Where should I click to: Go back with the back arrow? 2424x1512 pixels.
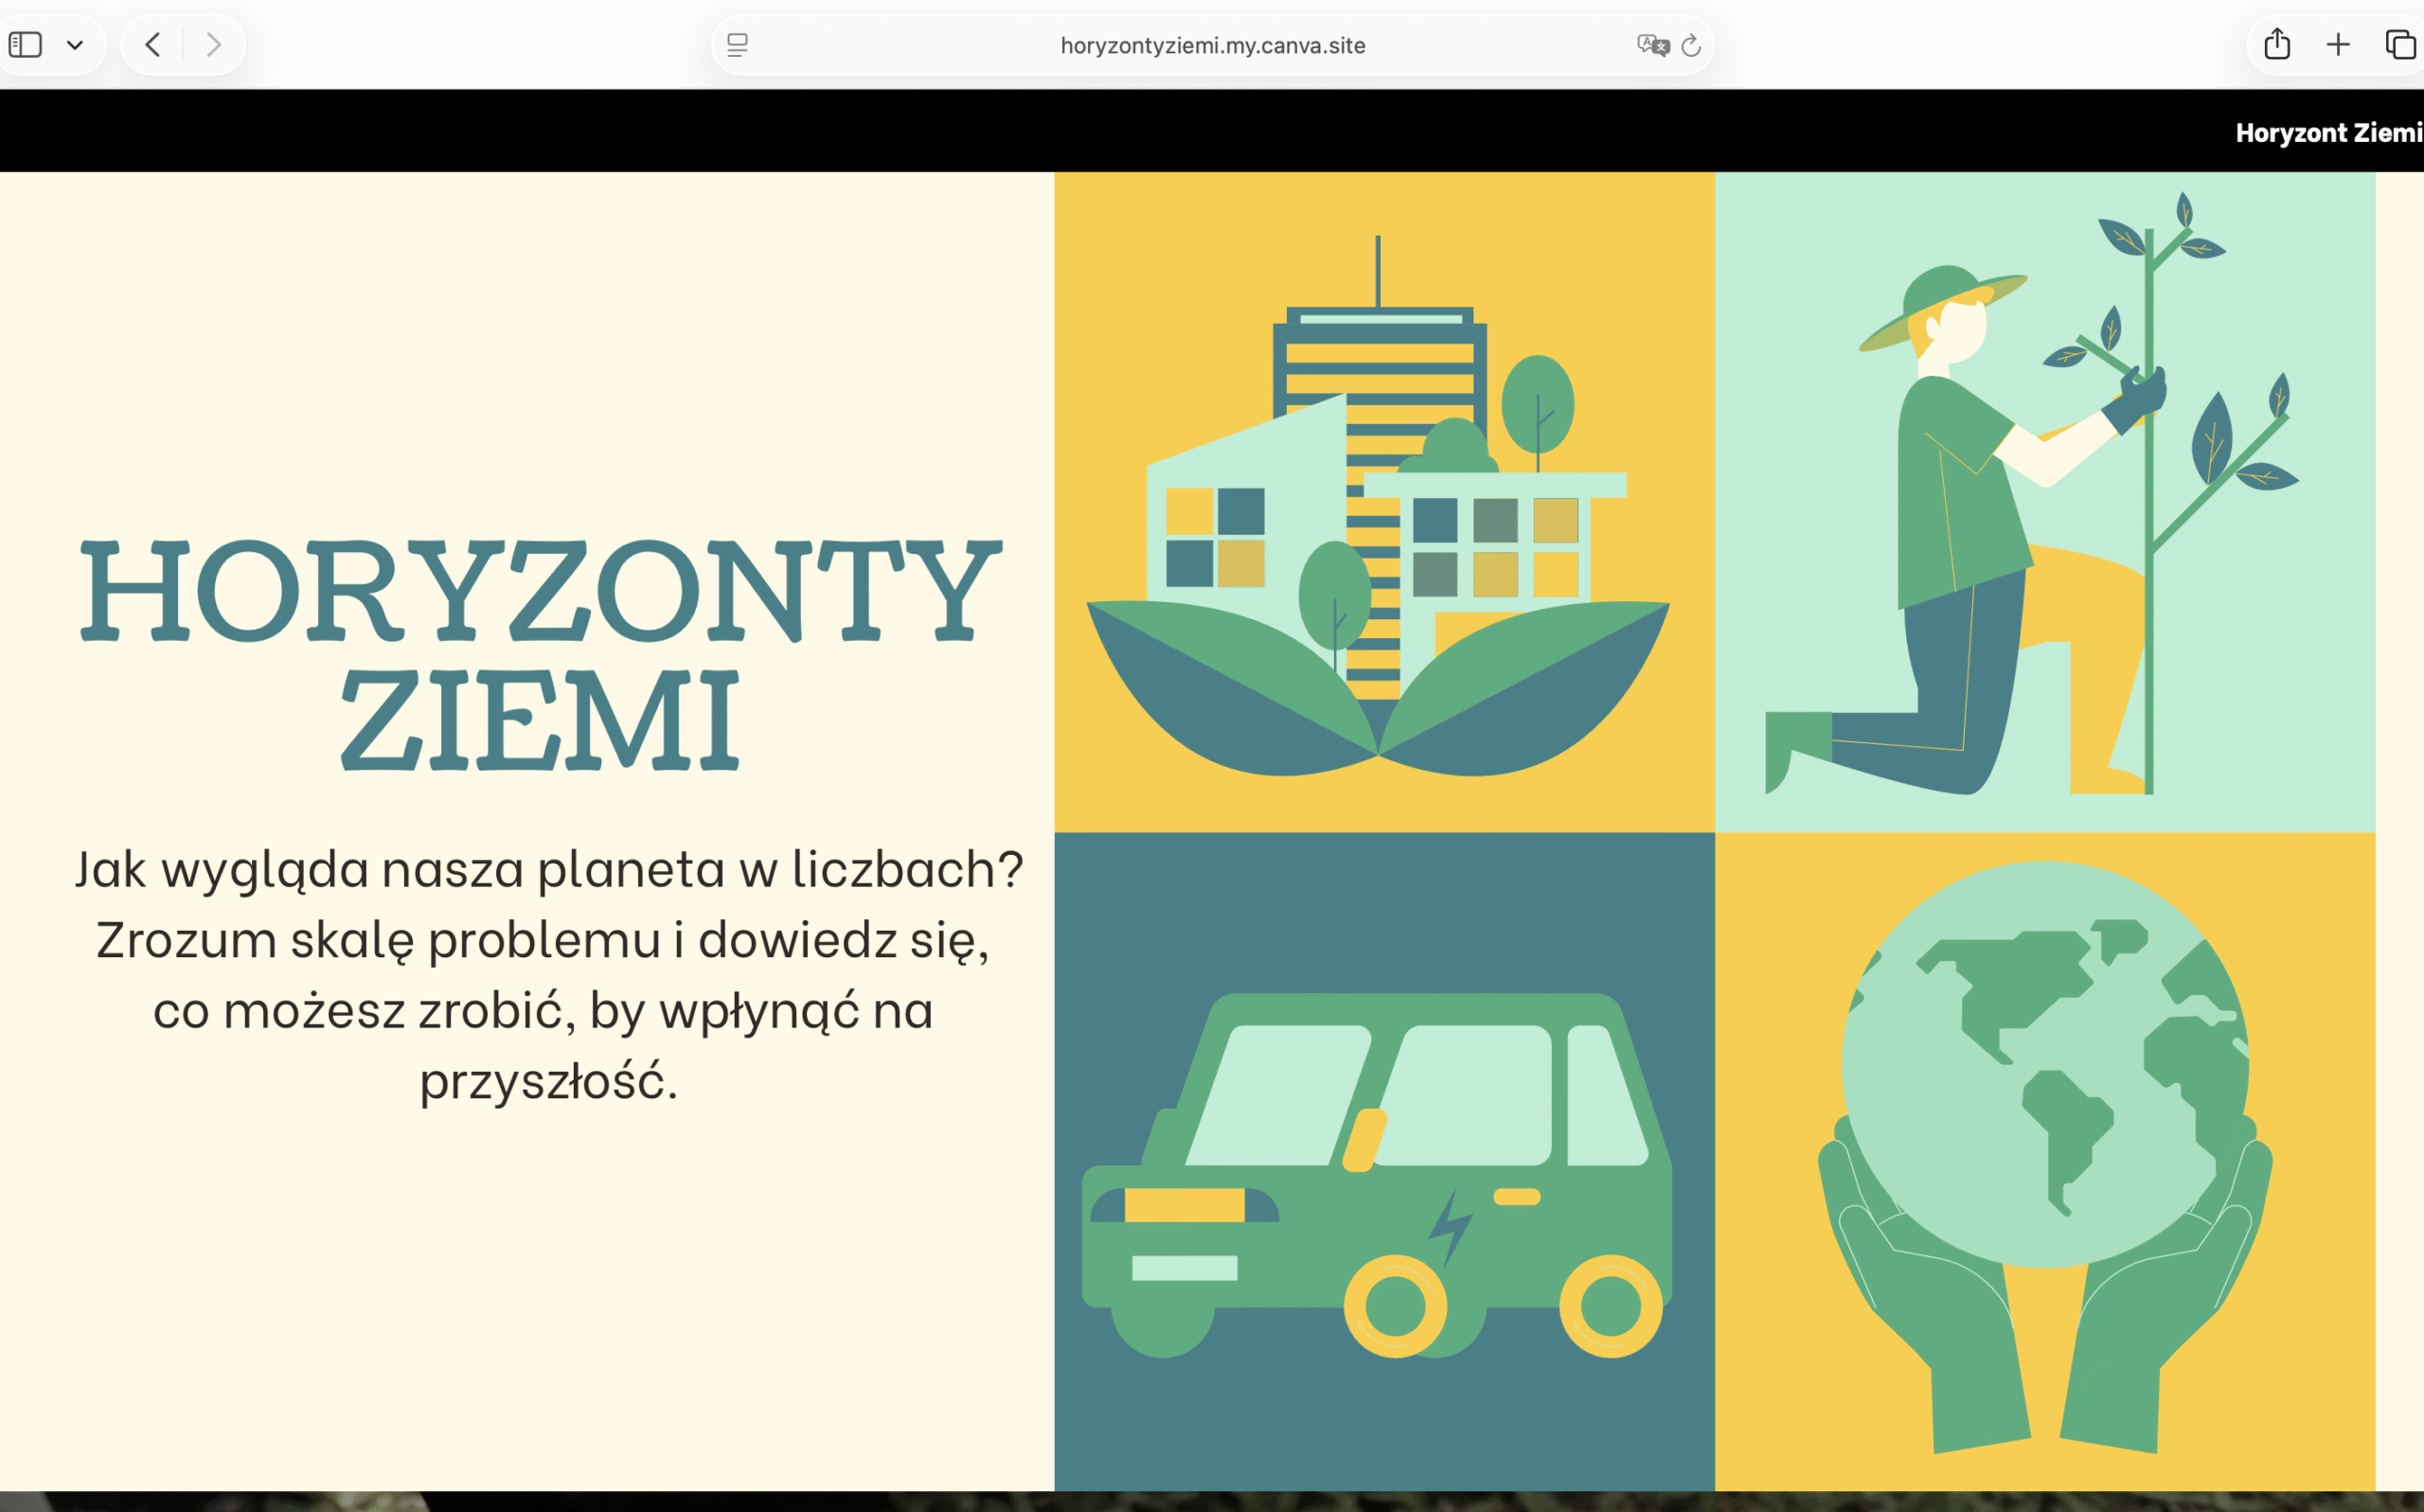[153, 45]
